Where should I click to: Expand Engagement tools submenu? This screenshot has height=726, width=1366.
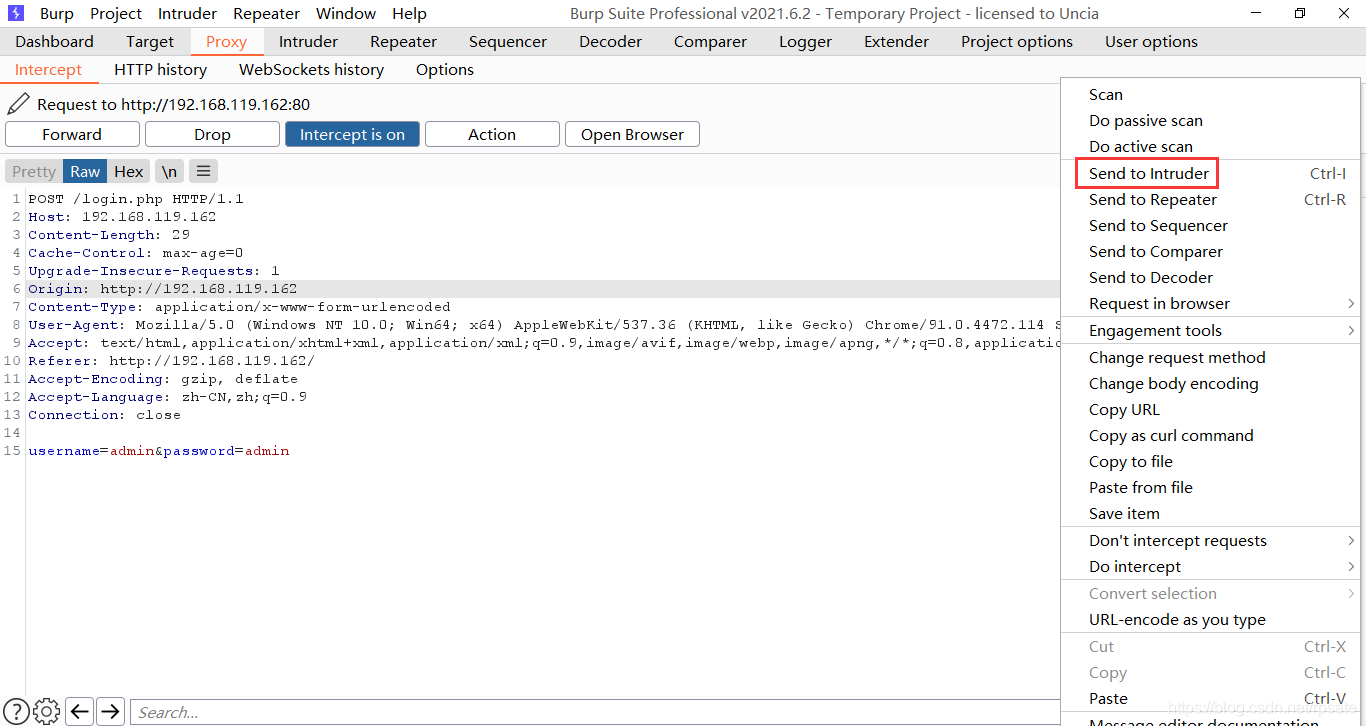point(1210,330)
